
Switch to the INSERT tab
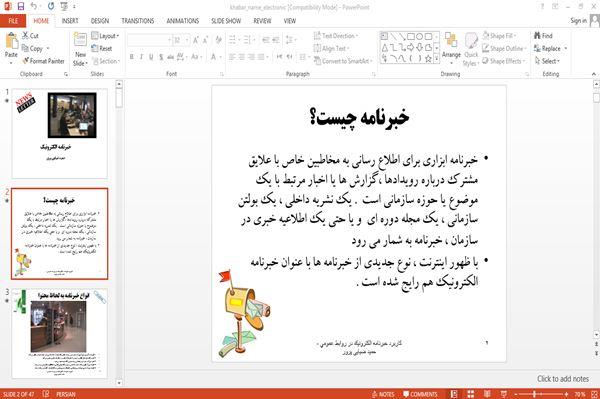70,21
